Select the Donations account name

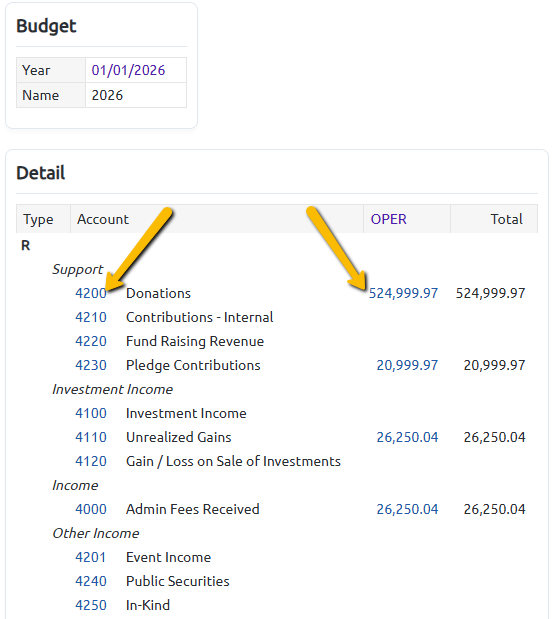158,293
